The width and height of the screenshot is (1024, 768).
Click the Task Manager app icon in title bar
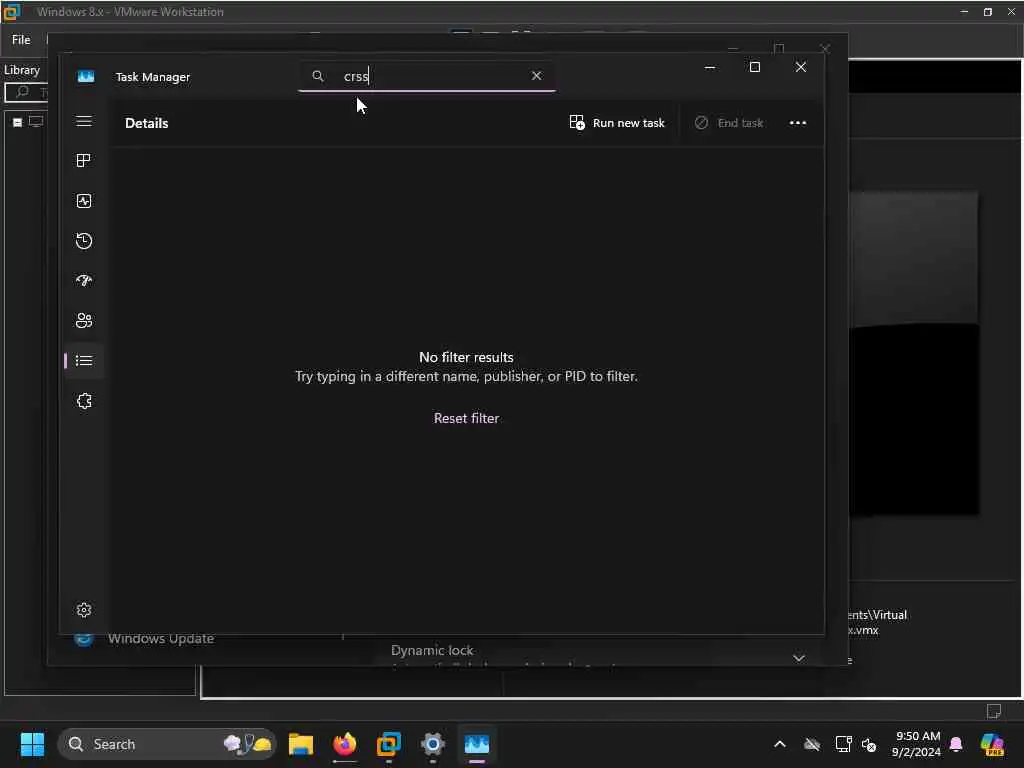tap(86, 76)
